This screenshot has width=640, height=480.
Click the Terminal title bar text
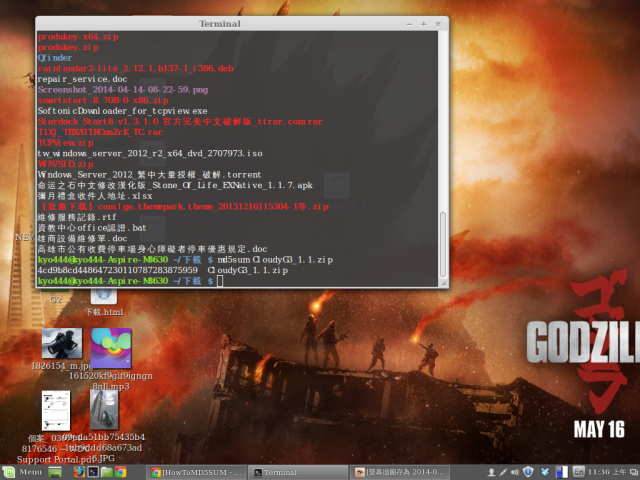click(220, 24)
